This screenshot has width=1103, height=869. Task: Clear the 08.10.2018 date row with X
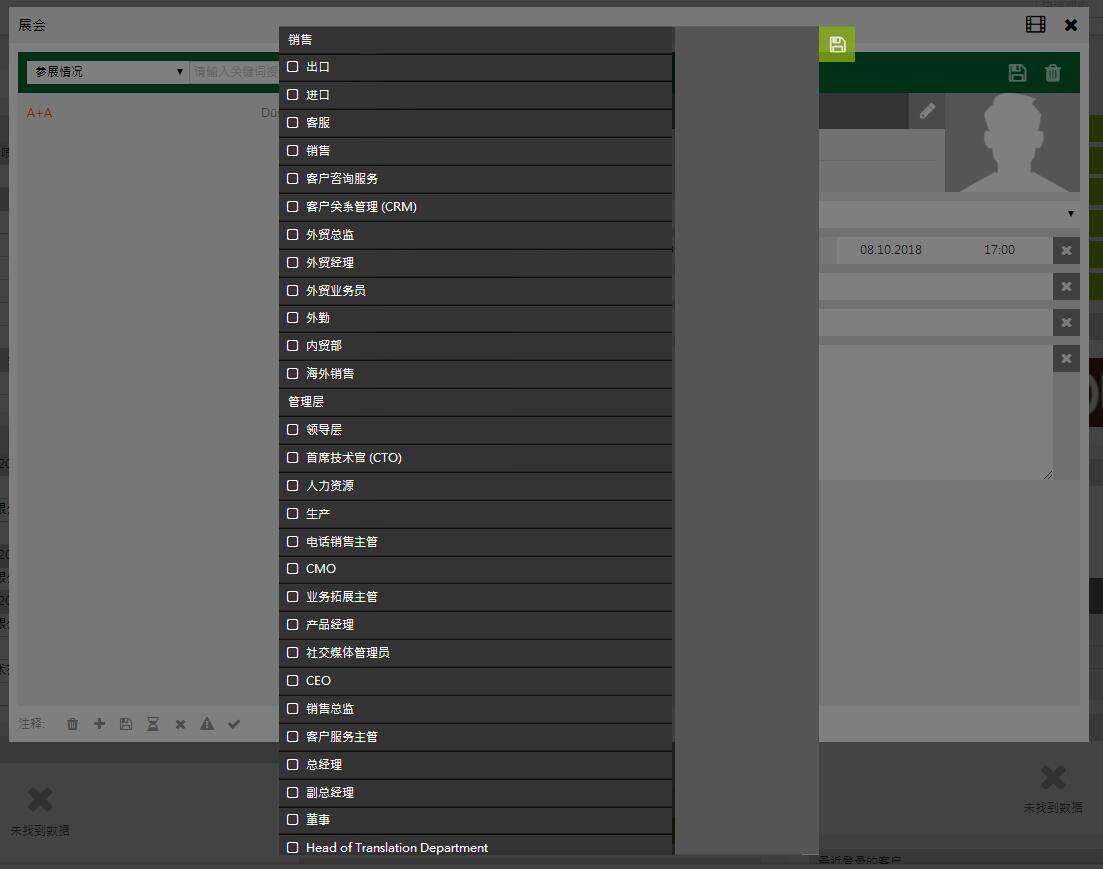[1066, 251]
